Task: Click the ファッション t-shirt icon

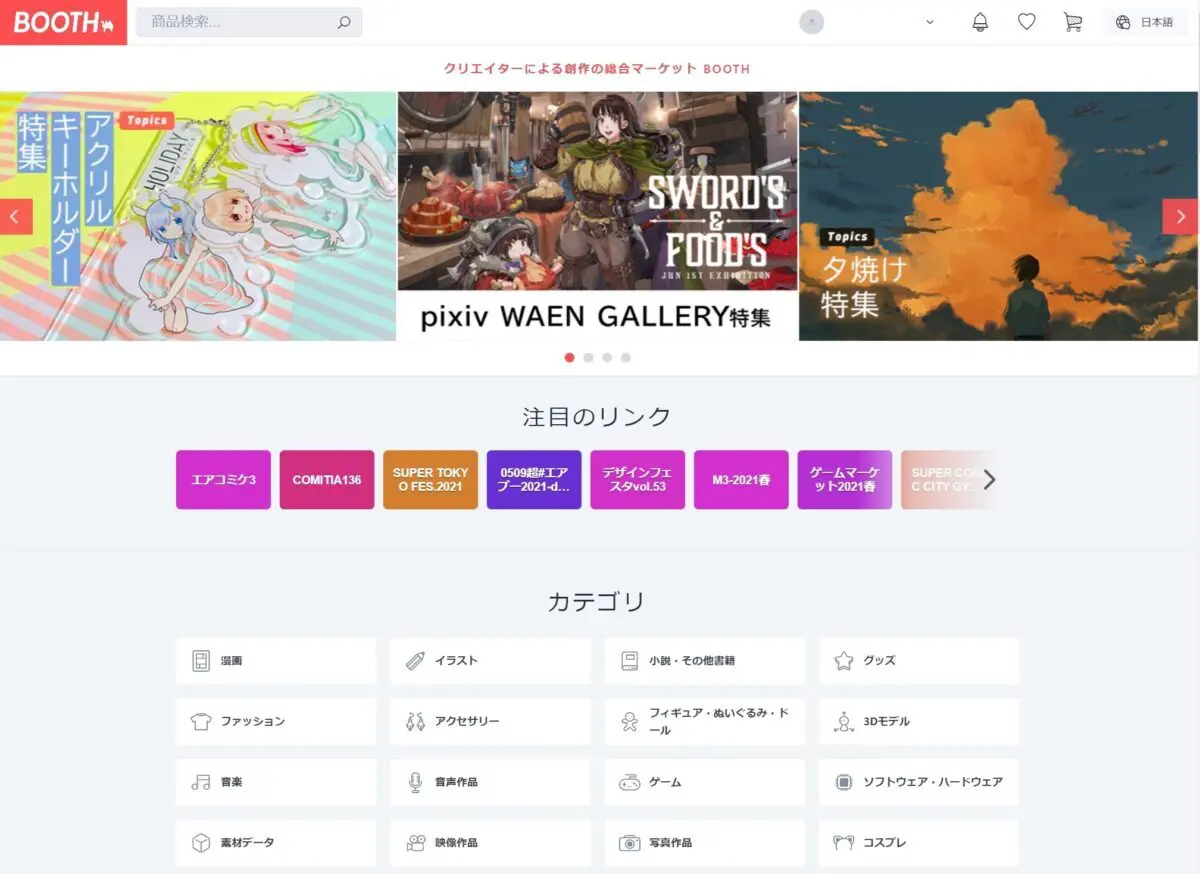Action: [x=201, y=721]
